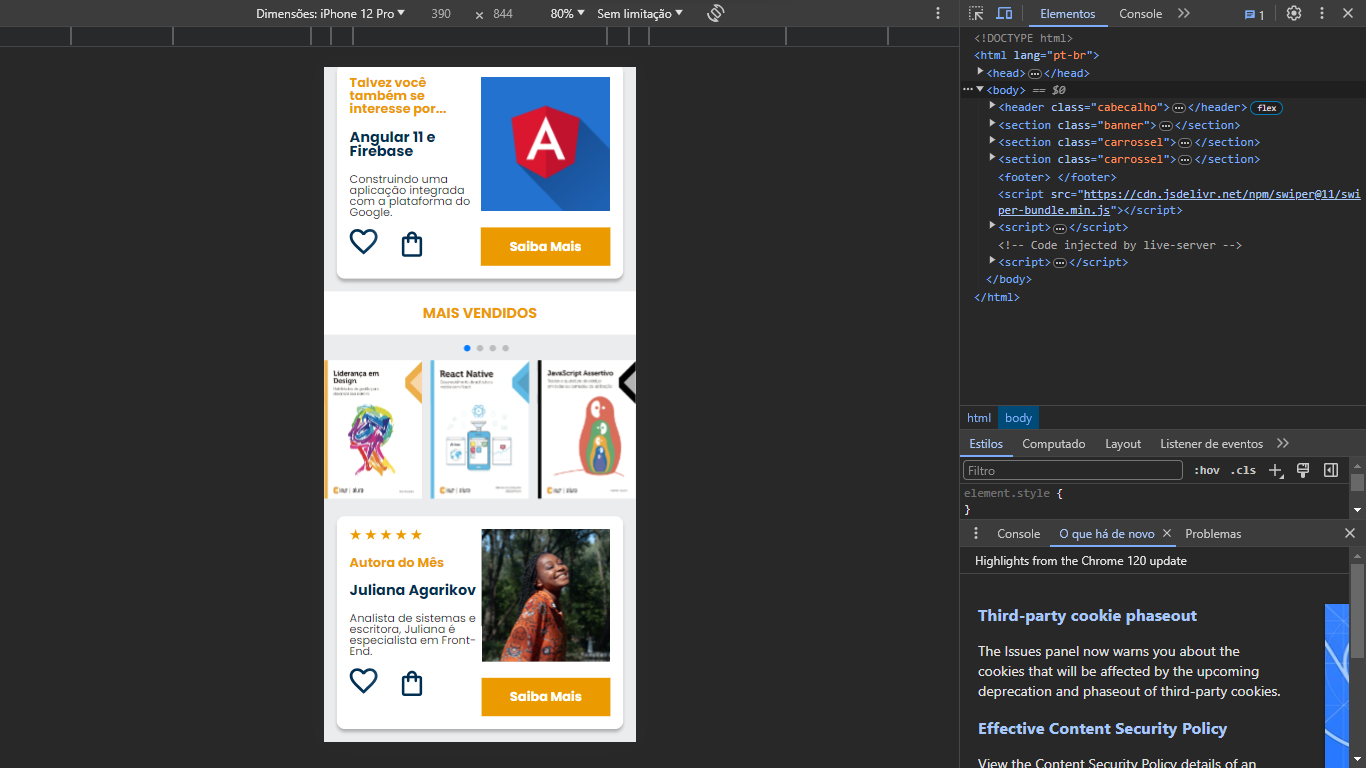Click the Angular logo image
The height and width of the screenshot is (768, 1366).
point(545,144)
